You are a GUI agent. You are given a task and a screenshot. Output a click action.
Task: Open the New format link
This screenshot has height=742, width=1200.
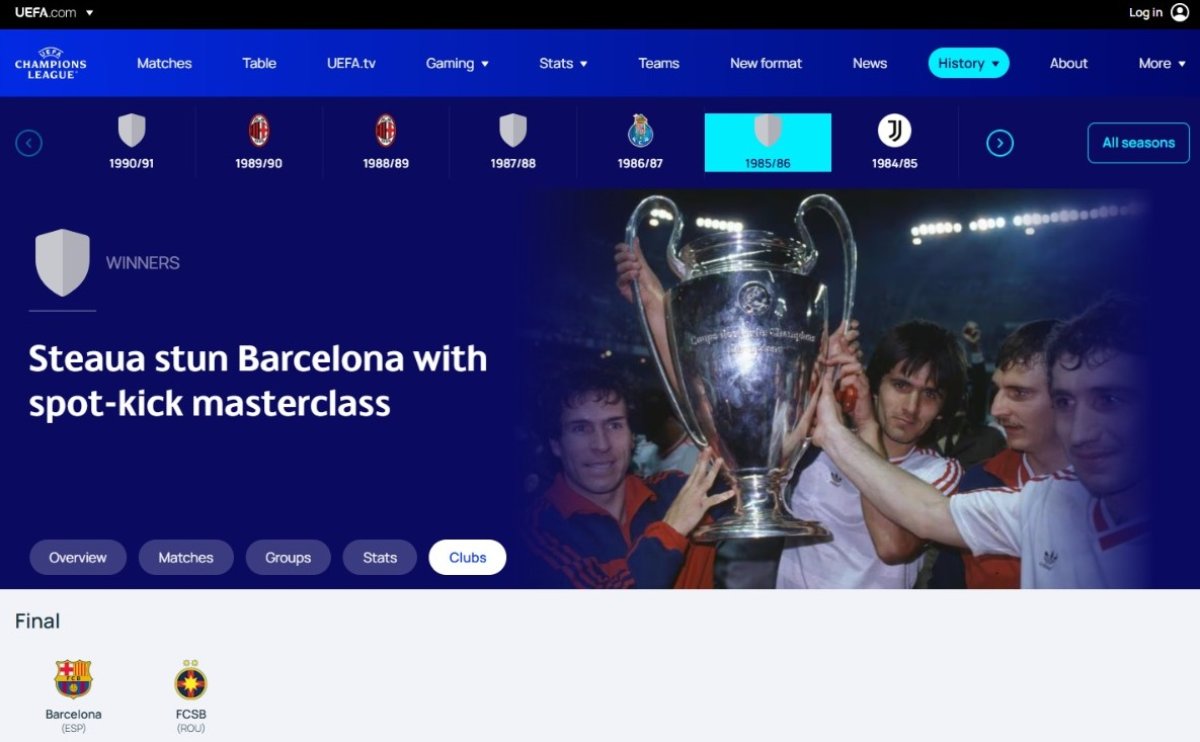point(766,63)
